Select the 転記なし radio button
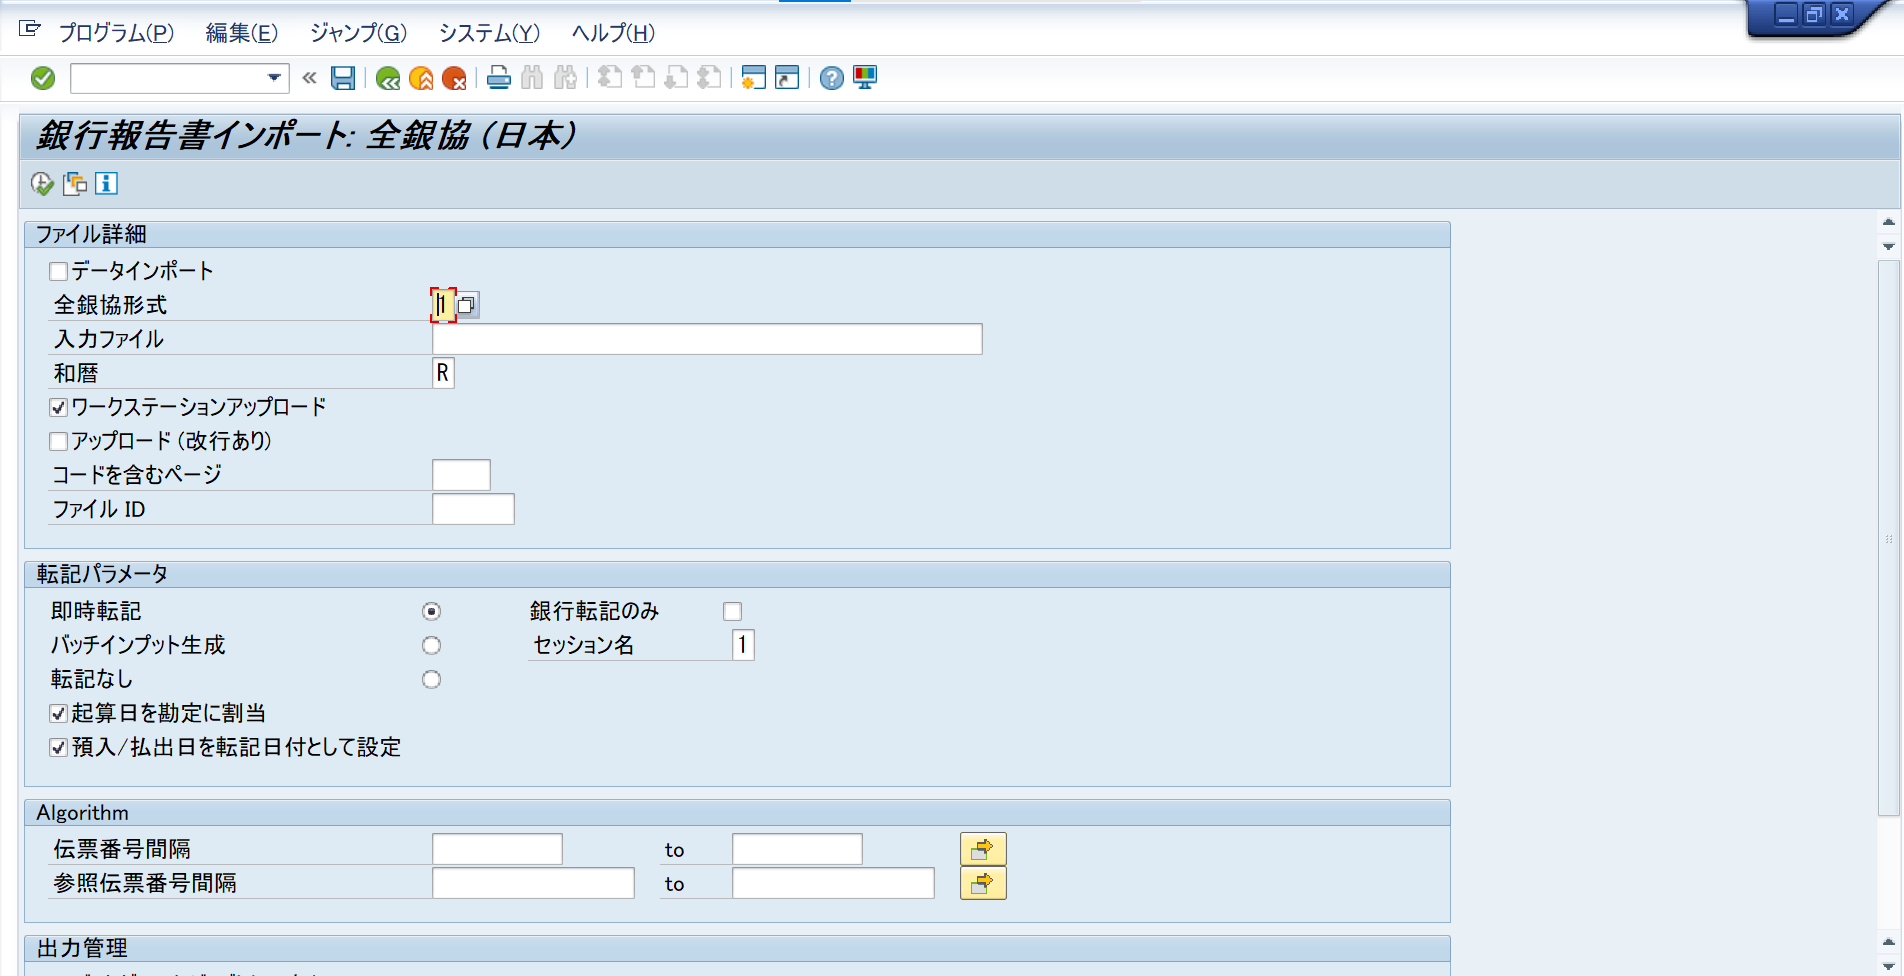This screenshot has height=976, width=1904. point(431,679)
